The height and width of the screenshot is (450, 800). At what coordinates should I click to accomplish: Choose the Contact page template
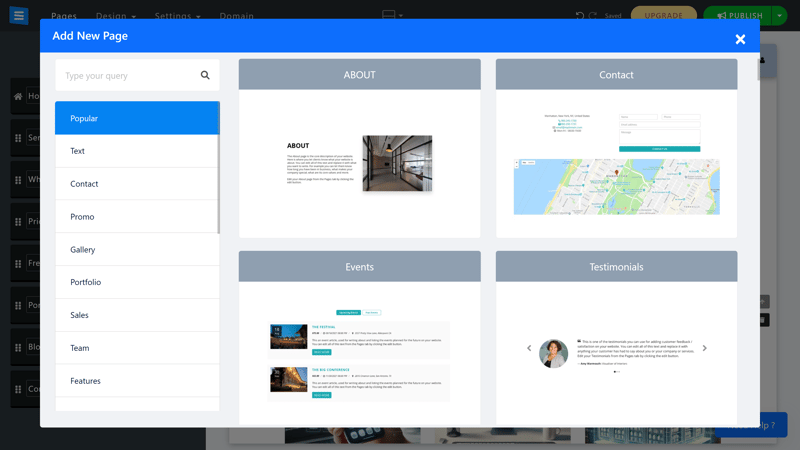point(616,148)
